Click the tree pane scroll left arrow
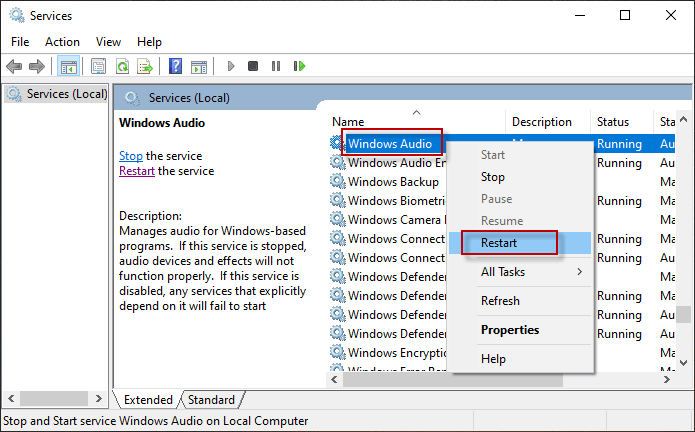The width and height of the screenshot is (695, 432). 12,398
